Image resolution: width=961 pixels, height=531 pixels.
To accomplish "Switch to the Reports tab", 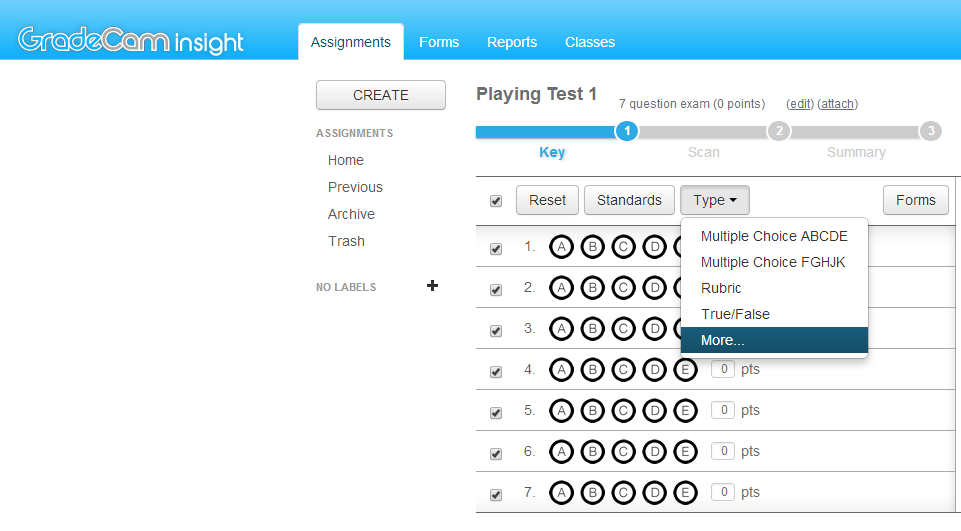I will click(x=512, y=42).
